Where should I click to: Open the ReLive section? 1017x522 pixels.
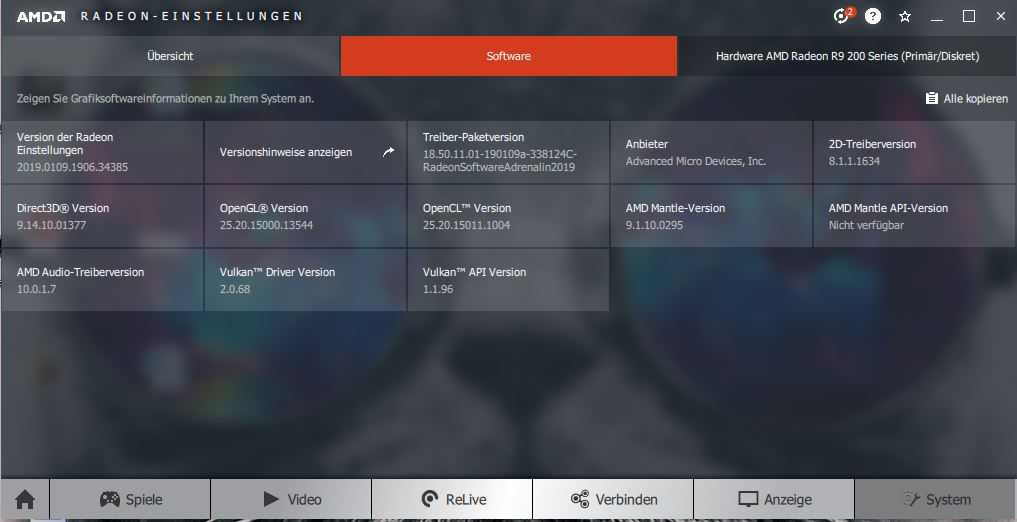(452, 499)
